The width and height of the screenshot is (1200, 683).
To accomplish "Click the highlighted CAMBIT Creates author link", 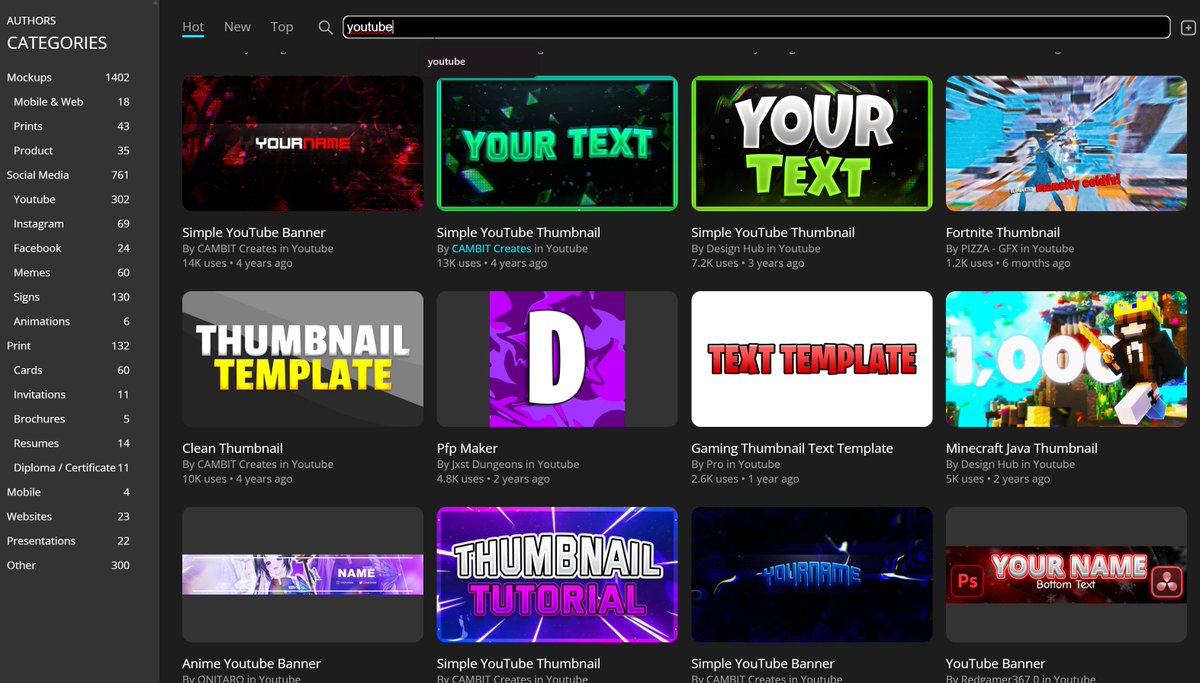I will tap(491, 249).
